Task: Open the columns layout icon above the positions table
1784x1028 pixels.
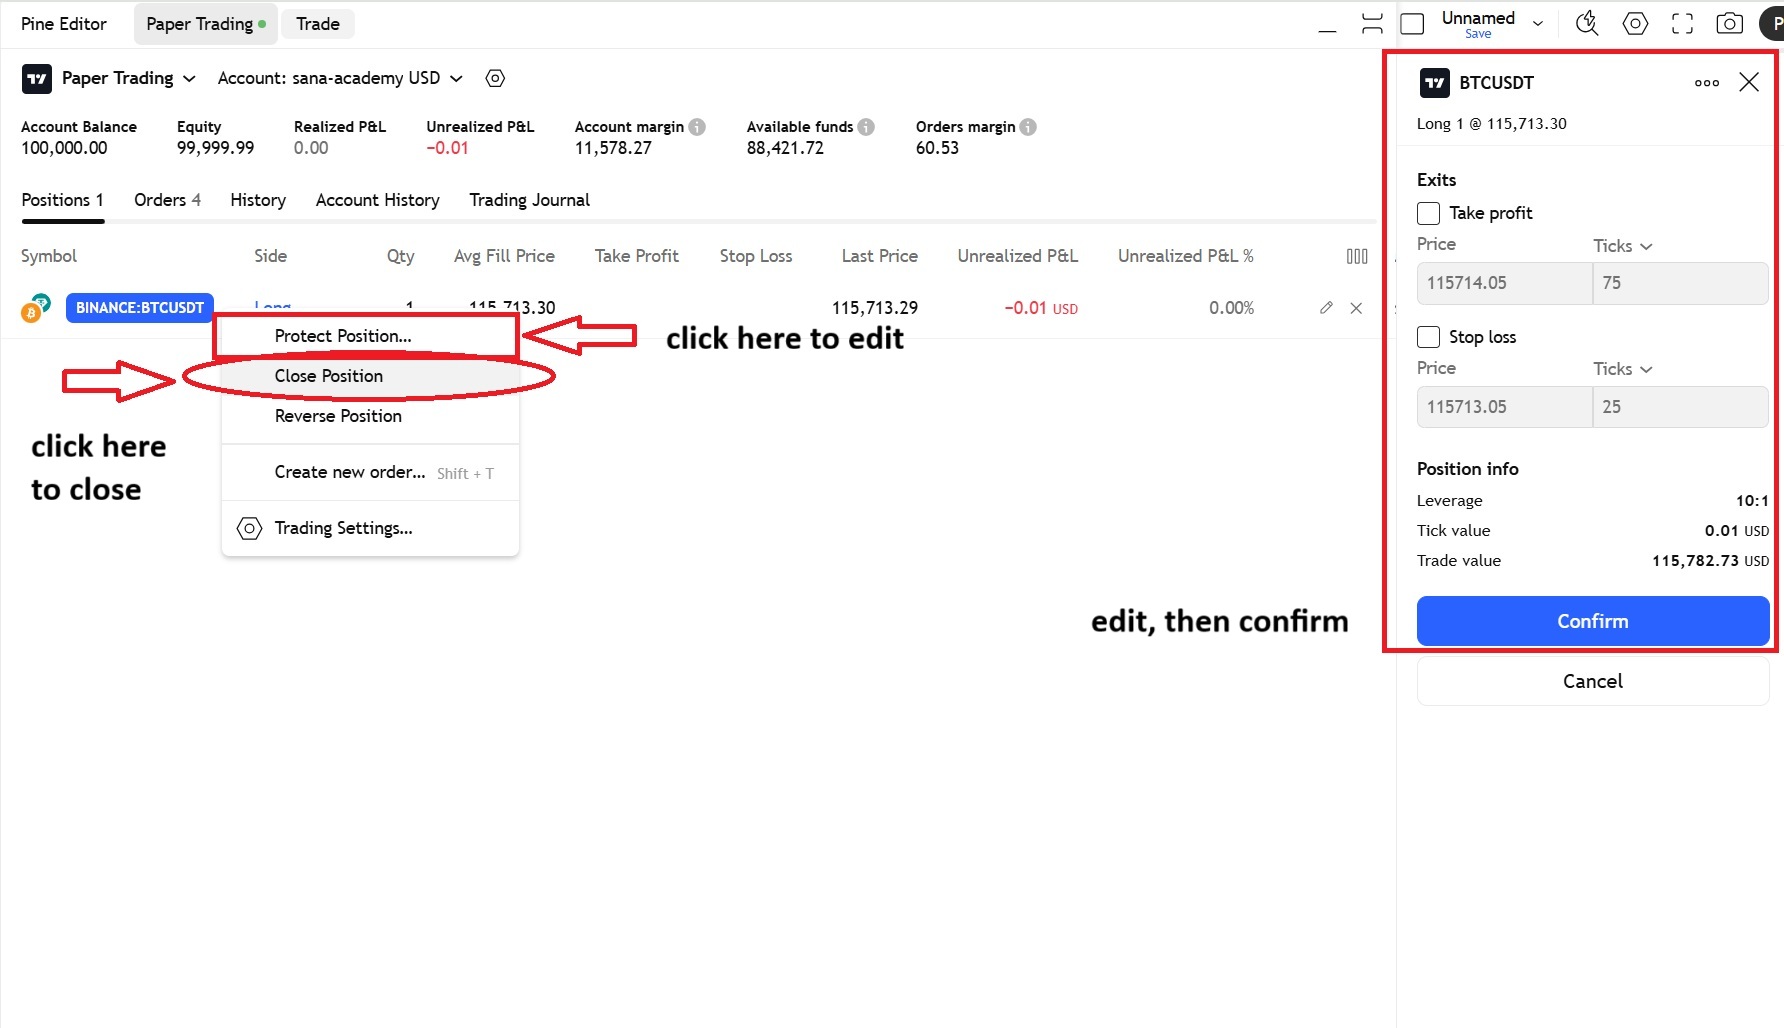Action: 1357,256
